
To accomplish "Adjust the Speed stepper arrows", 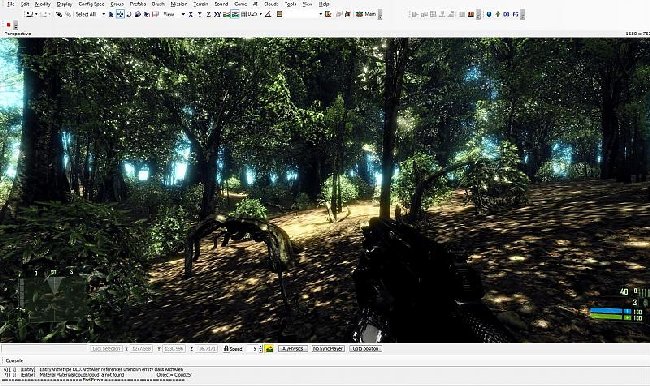I will pyautogui.click(x=260, y=349).
